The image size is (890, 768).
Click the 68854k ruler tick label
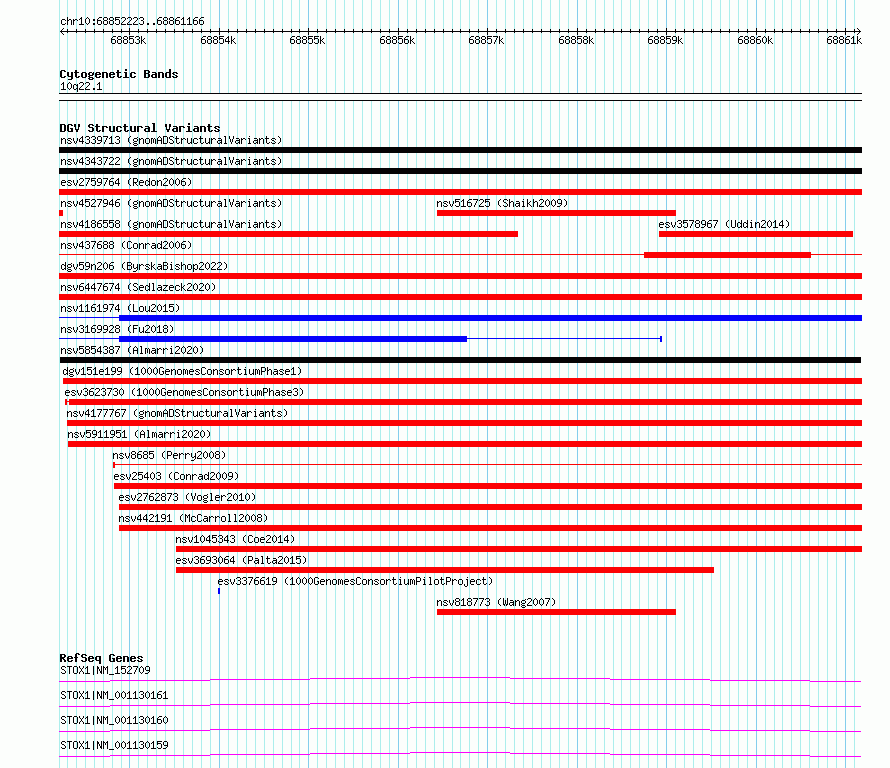(x=218, y=40)
